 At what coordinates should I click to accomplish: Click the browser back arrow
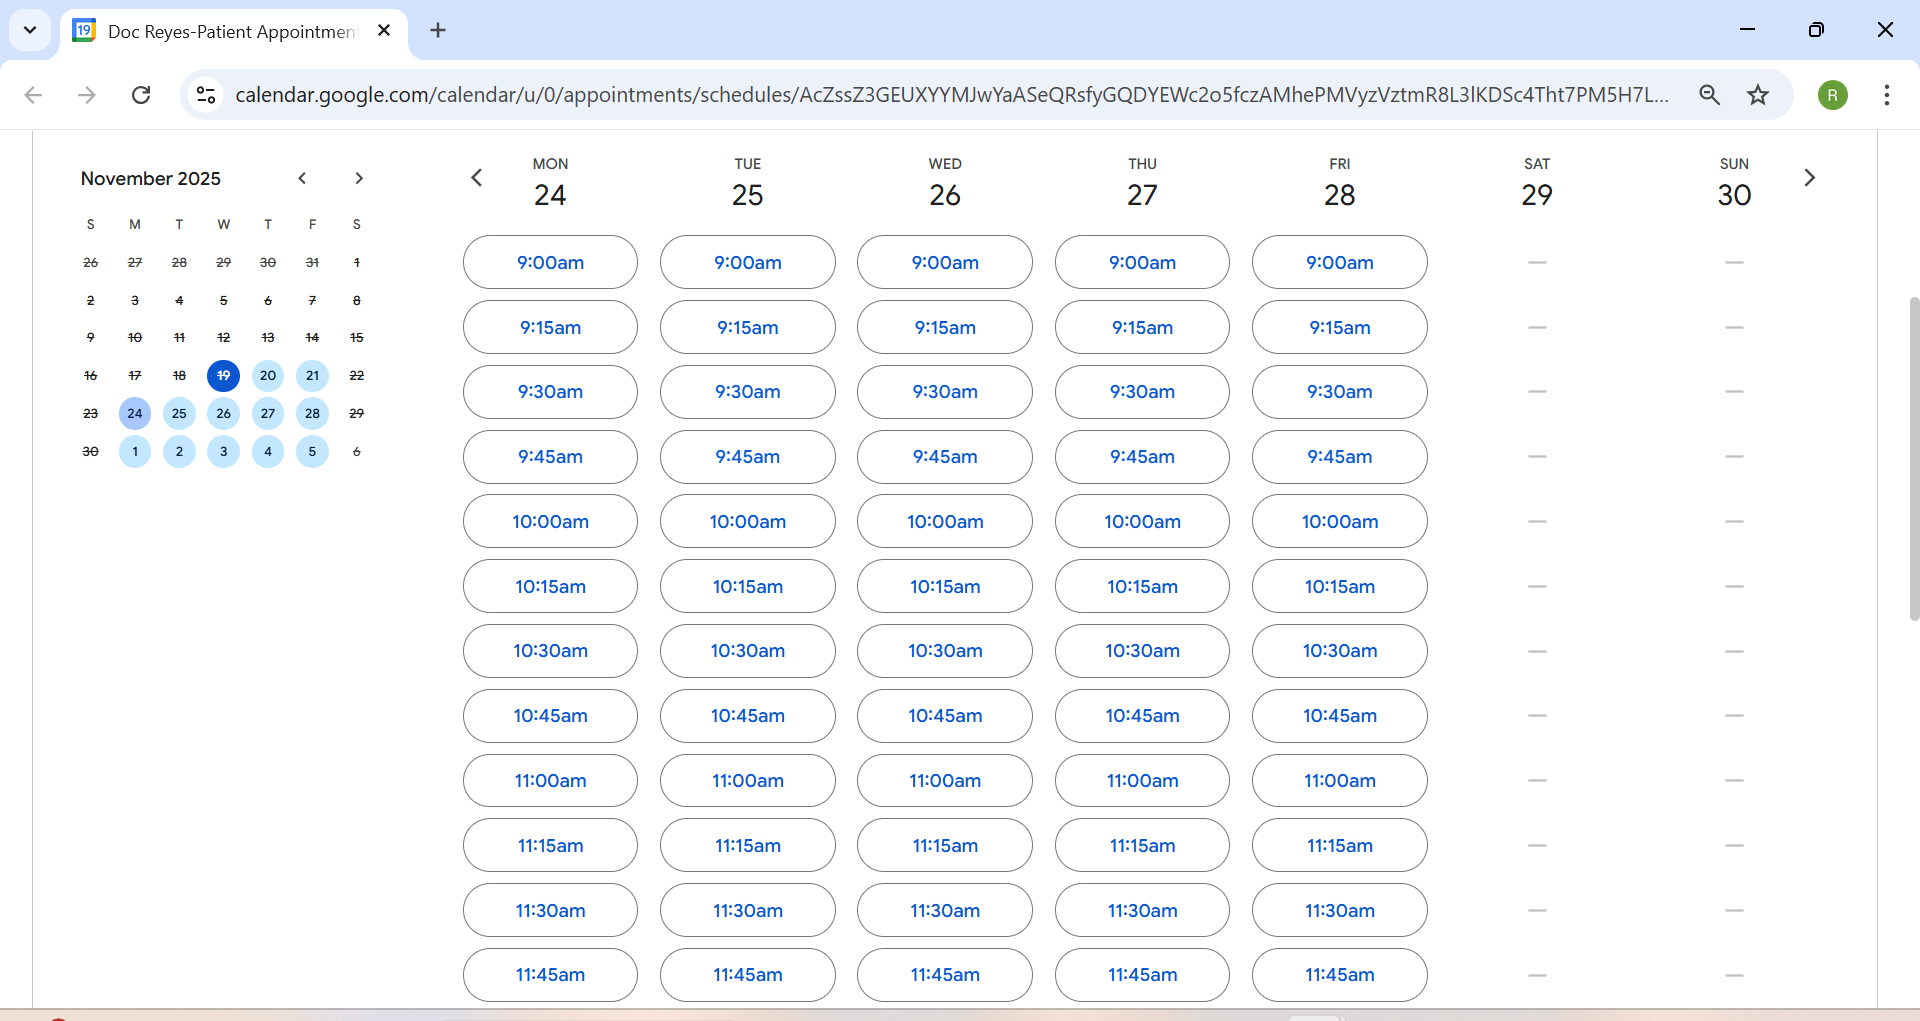click(34, 95)
